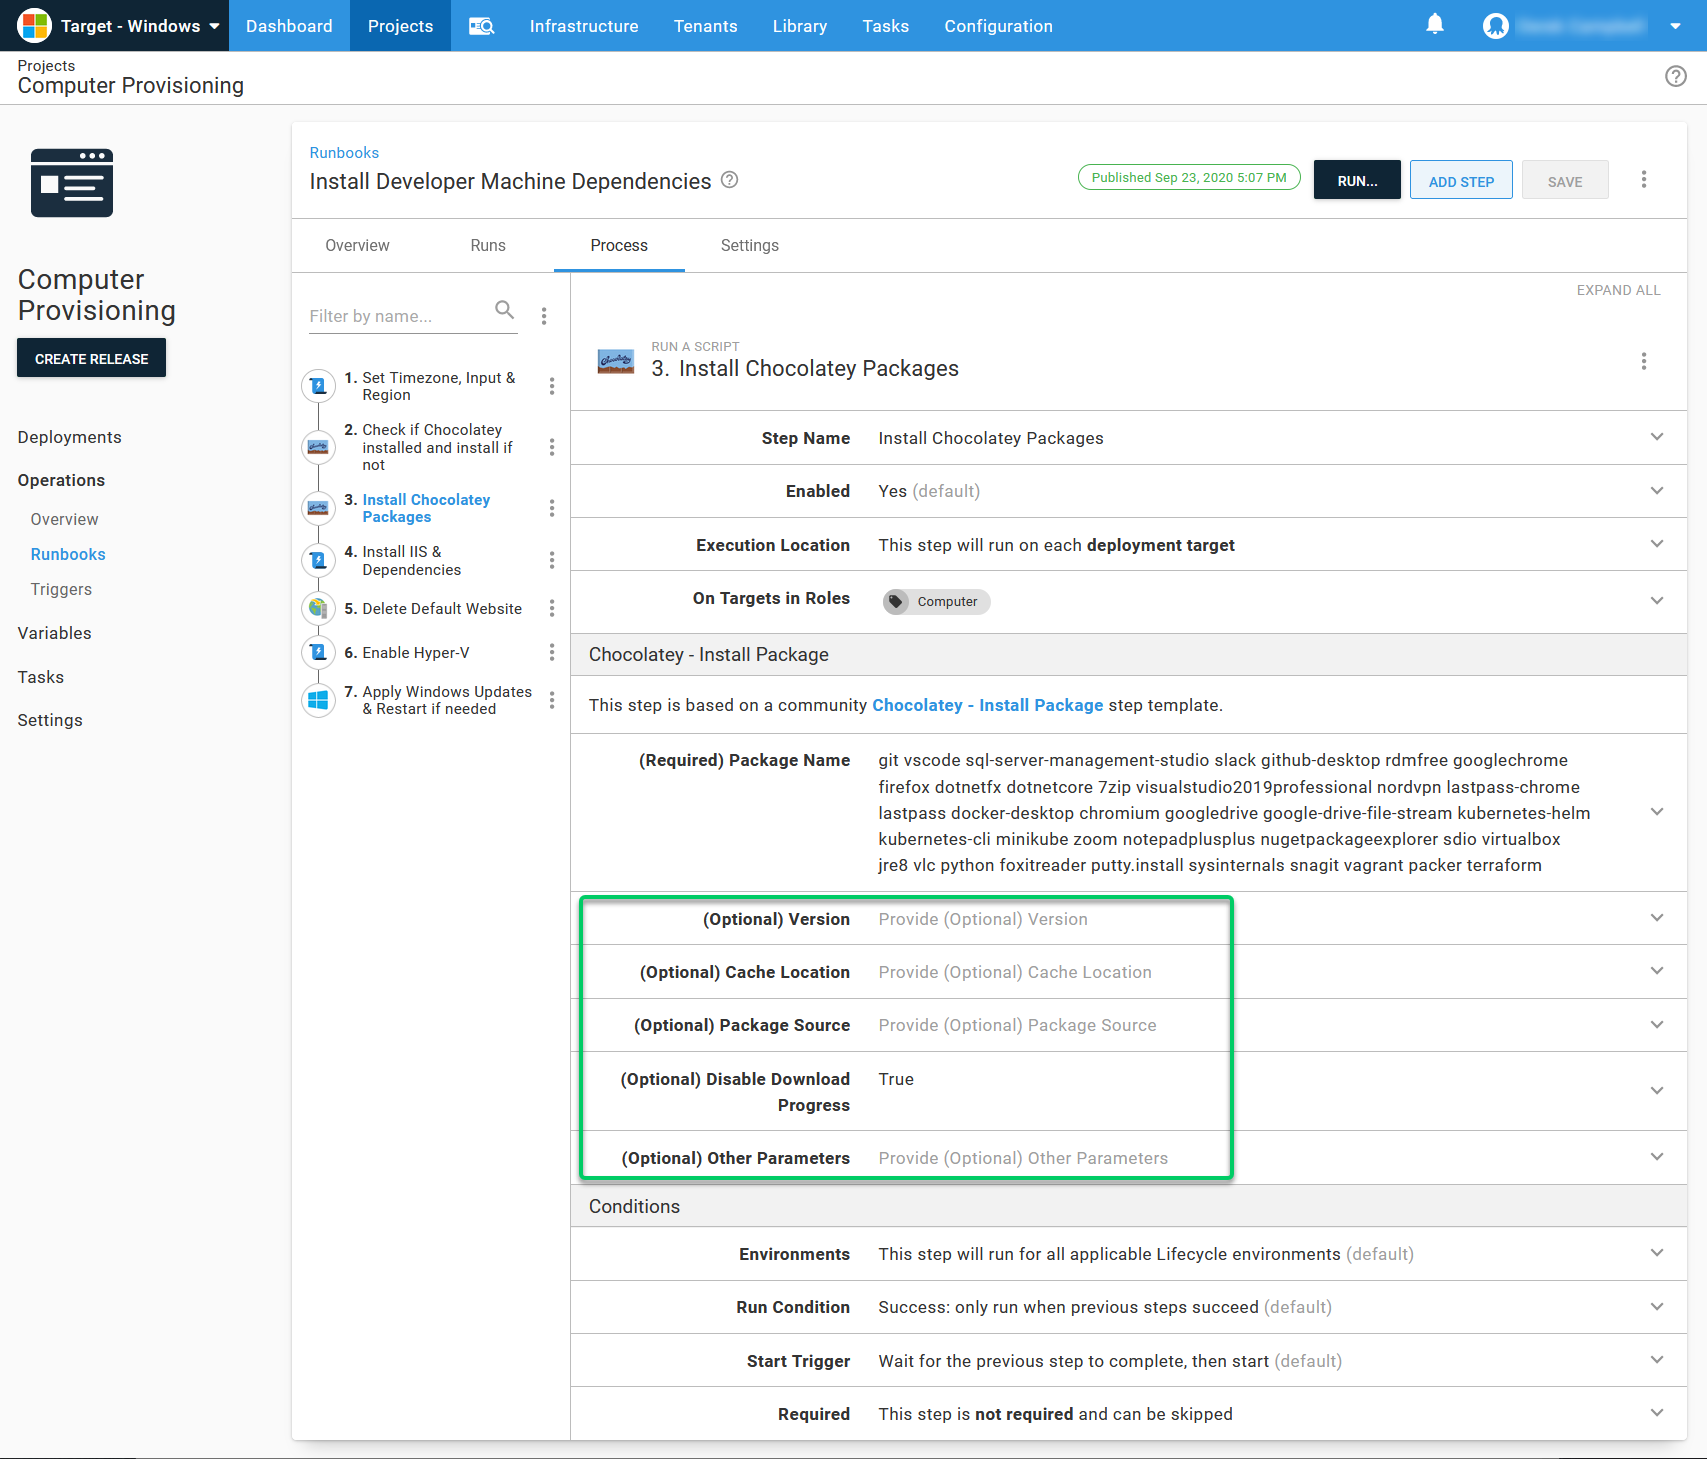Click the CREATE RELEASE button
1707x1459 pixels.
(91, 359)
